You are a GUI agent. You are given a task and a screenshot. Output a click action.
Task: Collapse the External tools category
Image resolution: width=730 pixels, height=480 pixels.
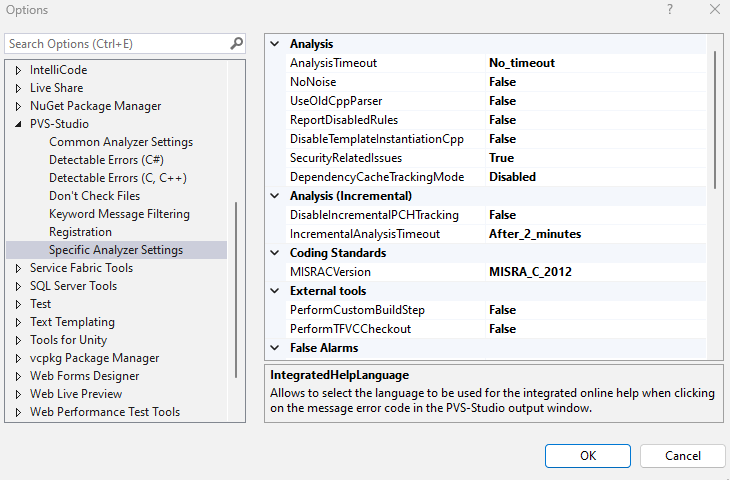275,291
